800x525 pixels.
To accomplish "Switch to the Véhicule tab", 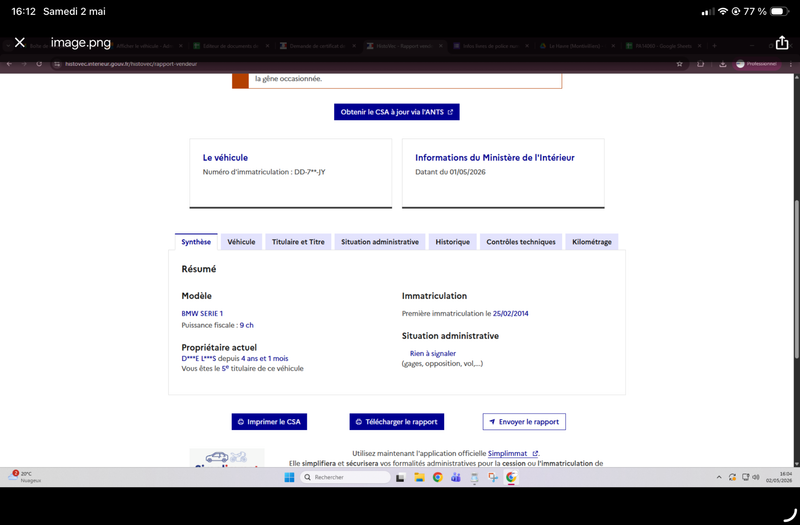I will (241, 242).
